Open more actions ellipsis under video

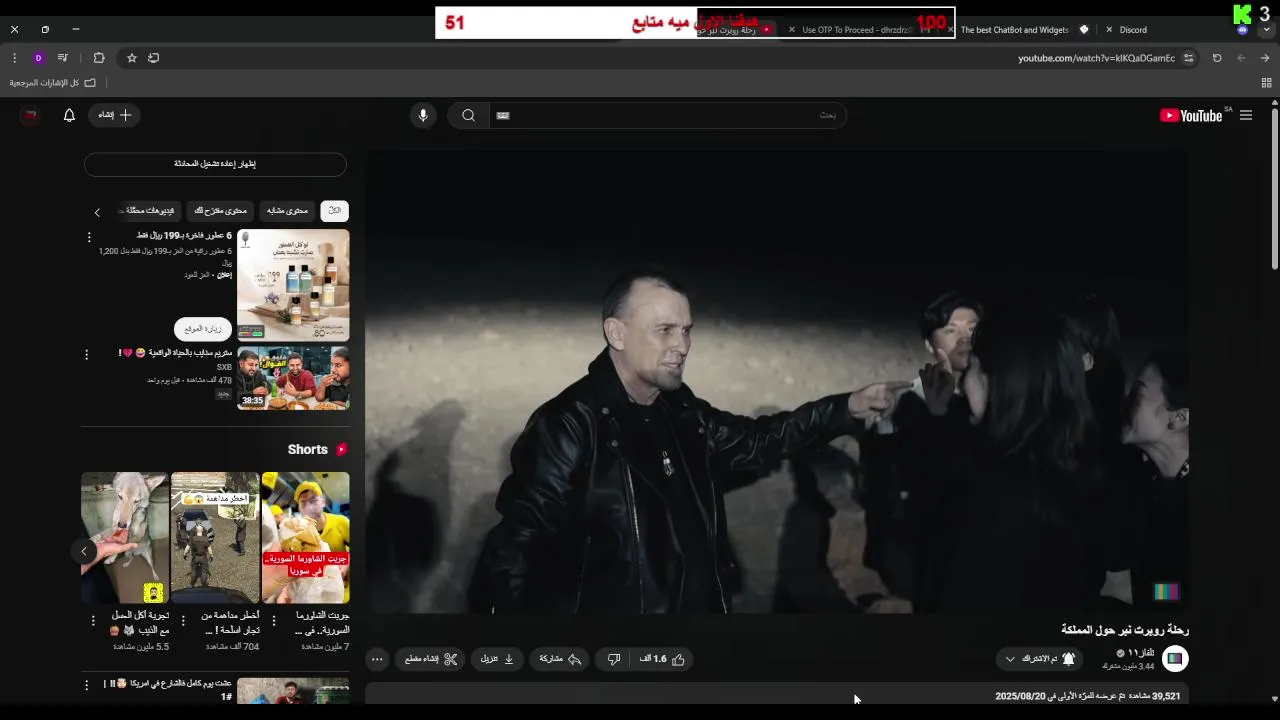click(377, 659)
